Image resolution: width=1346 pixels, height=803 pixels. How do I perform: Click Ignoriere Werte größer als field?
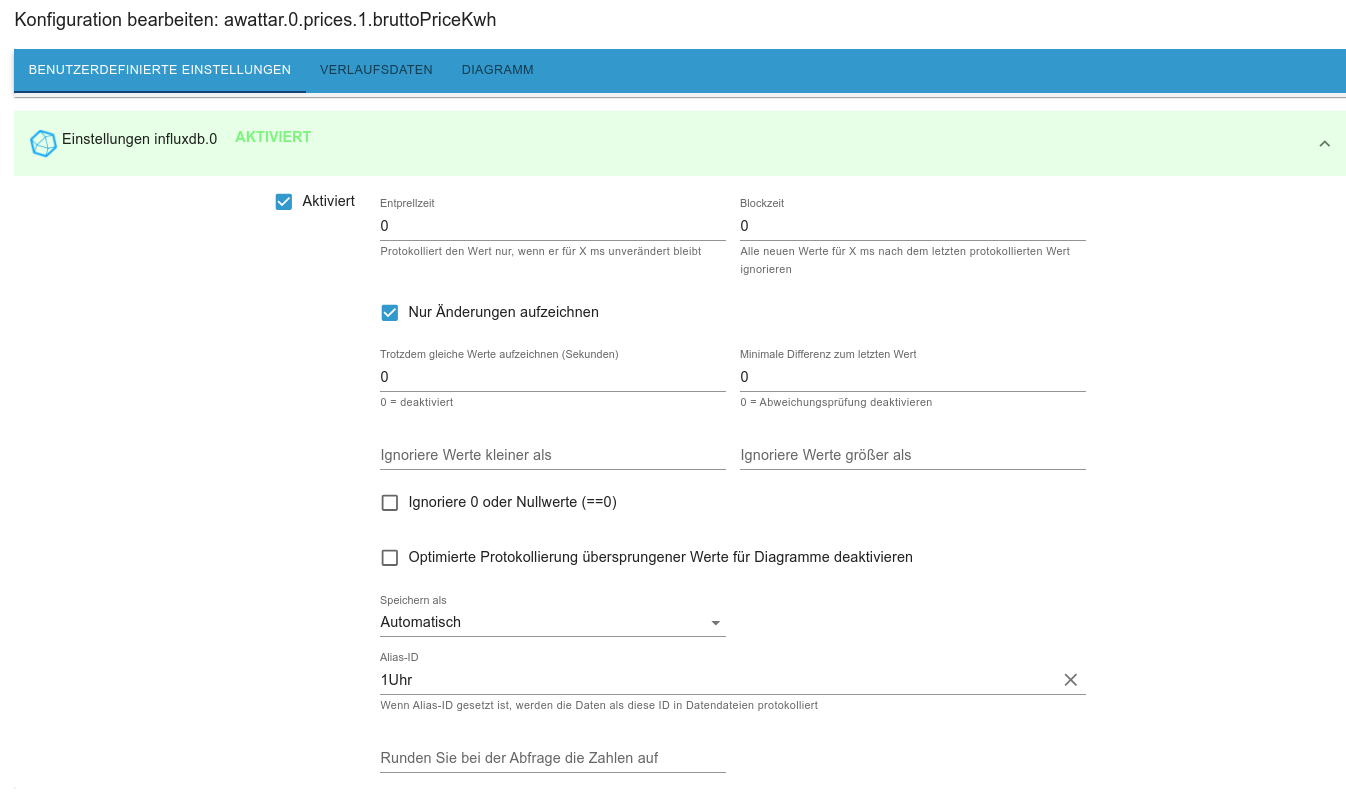[912, 456]
